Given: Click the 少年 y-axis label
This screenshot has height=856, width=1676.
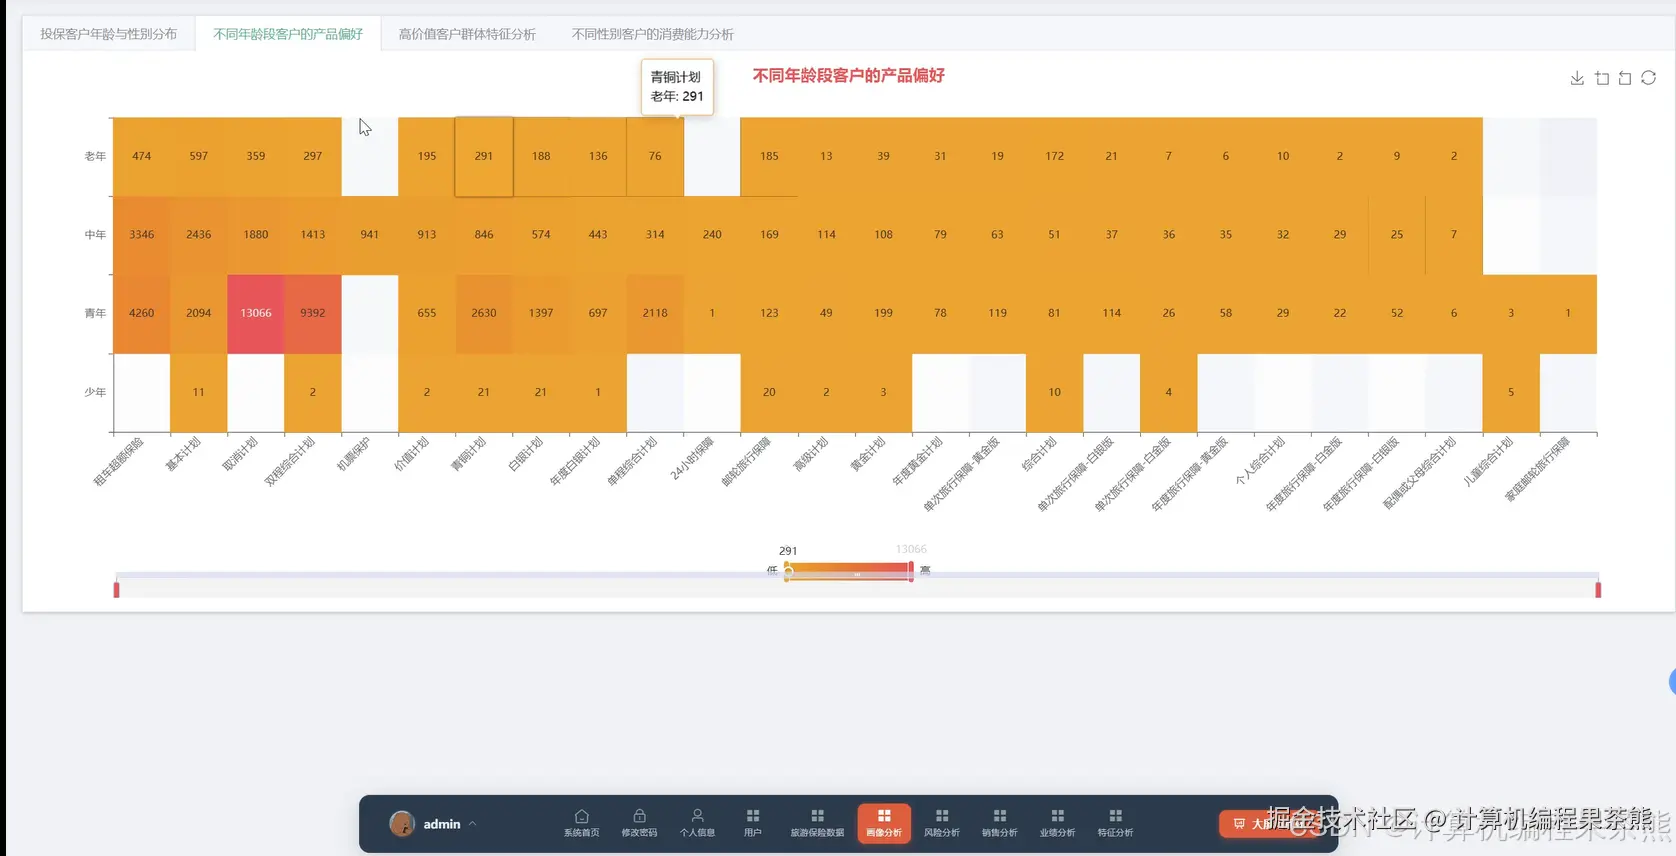Looking at the screenshot, I should [x=95, y=393].
